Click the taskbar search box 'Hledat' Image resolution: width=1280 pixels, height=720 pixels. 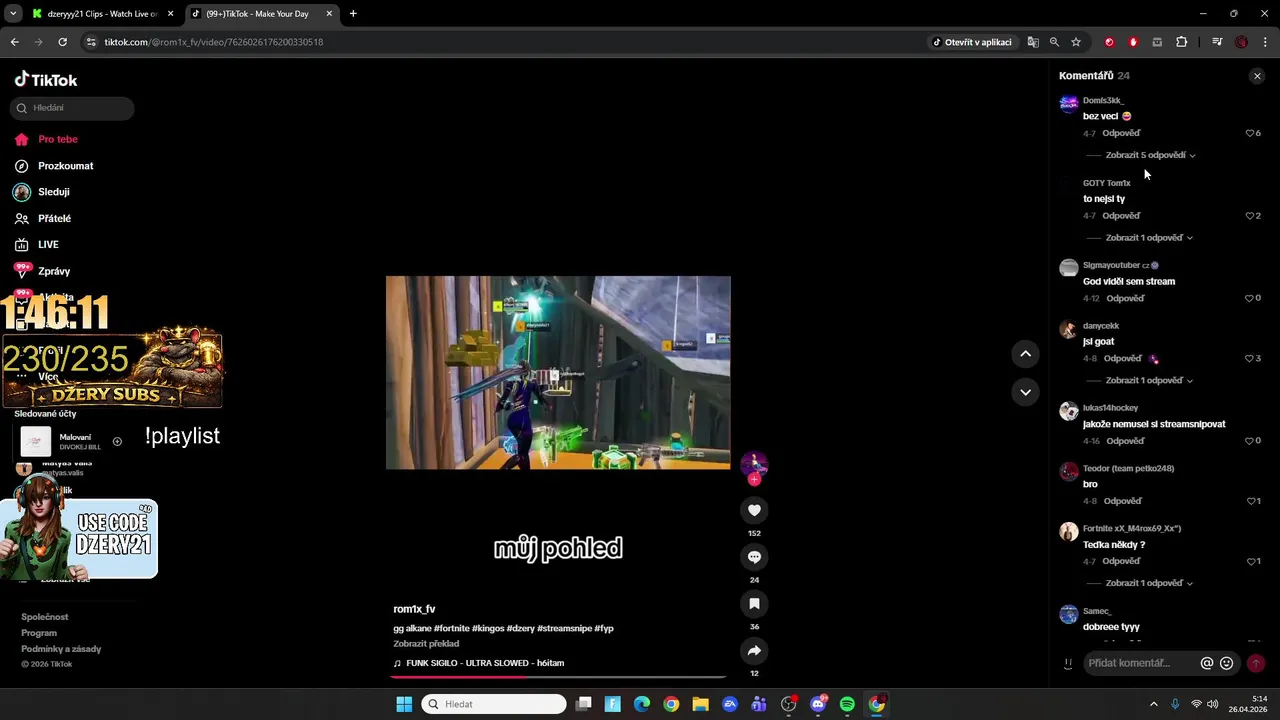494,704
